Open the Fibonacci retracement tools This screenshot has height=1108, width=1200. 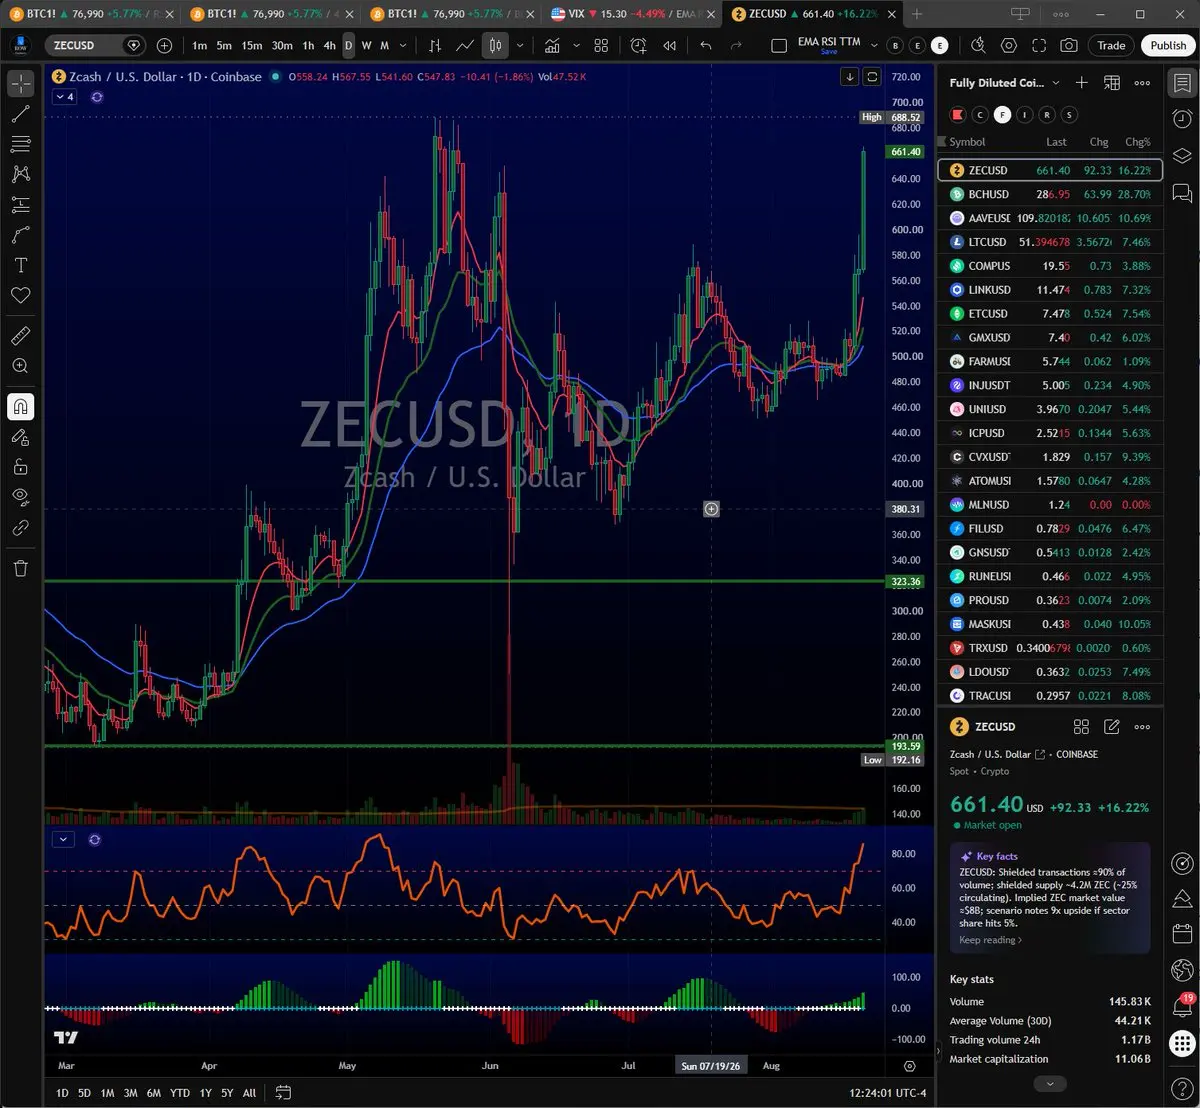point(20,144)
